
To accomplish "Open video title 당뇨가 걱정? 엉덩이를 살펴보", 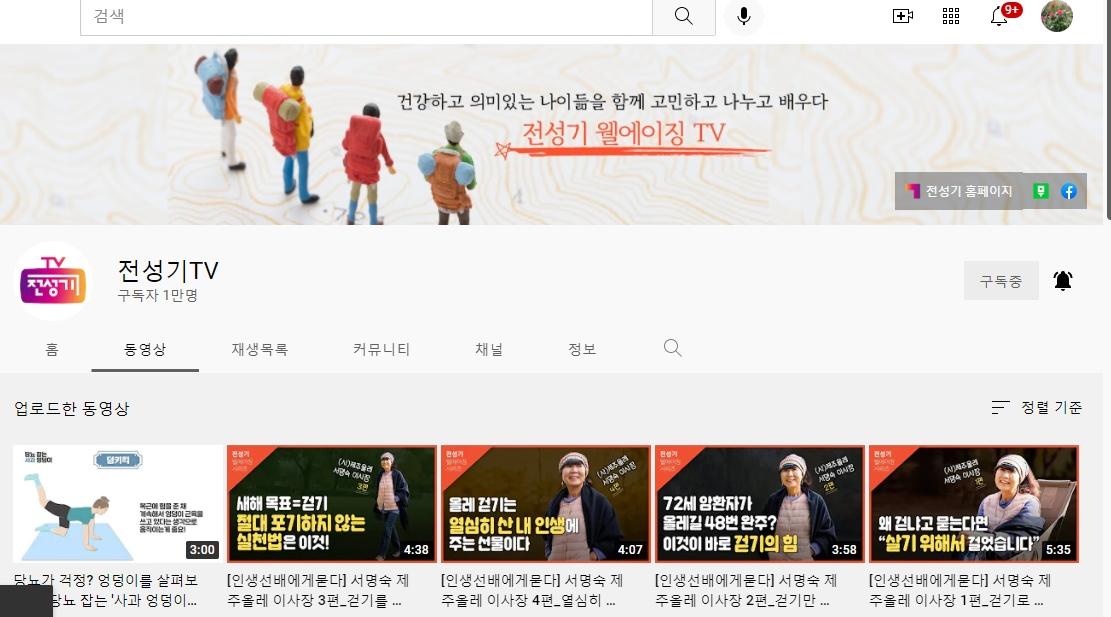I will pos(106,590).
